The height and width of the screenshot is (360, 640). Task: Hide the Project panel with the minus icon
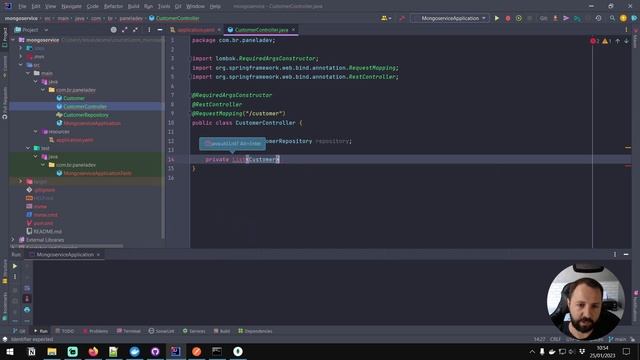pyautogui.click(x=160, y=30)
